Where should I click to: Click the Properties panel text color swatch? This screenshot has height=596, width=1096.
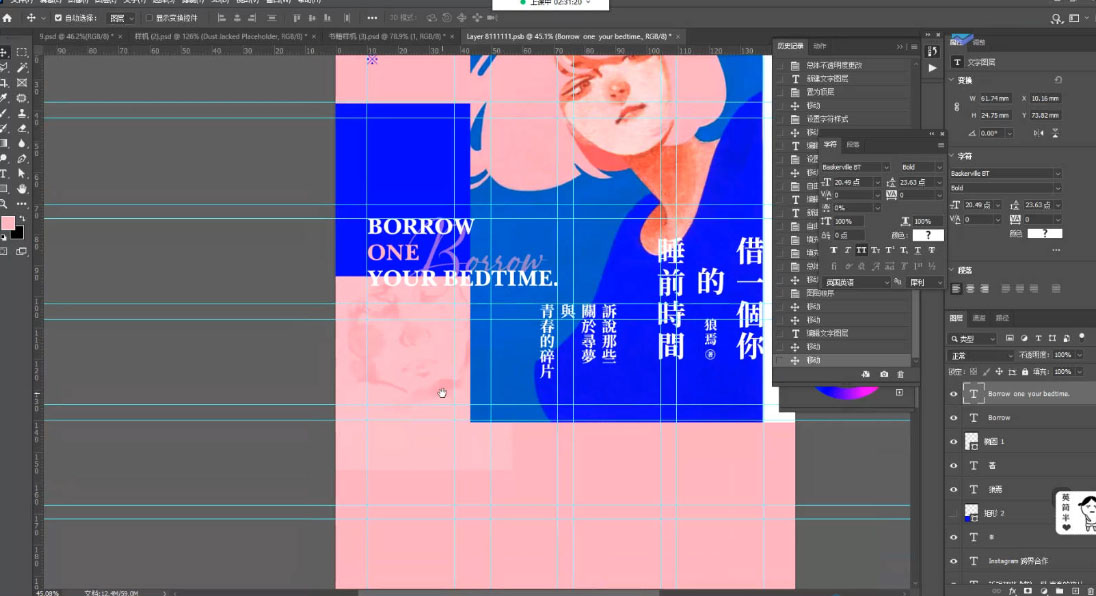[x=1044, y=233]
